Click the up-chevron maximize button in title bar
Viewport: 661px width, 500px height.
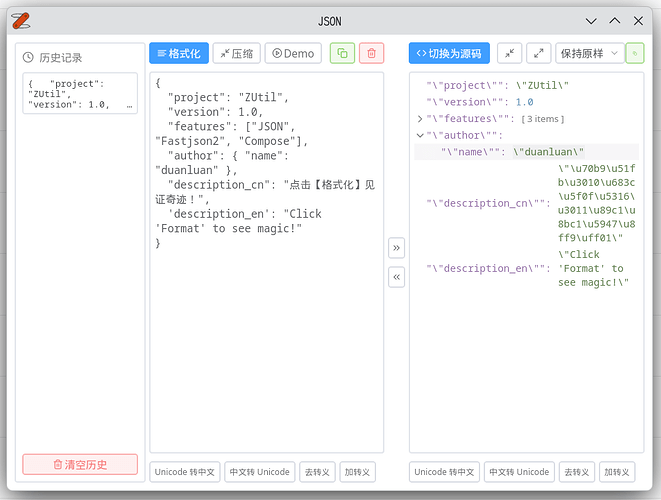[615, 21]
